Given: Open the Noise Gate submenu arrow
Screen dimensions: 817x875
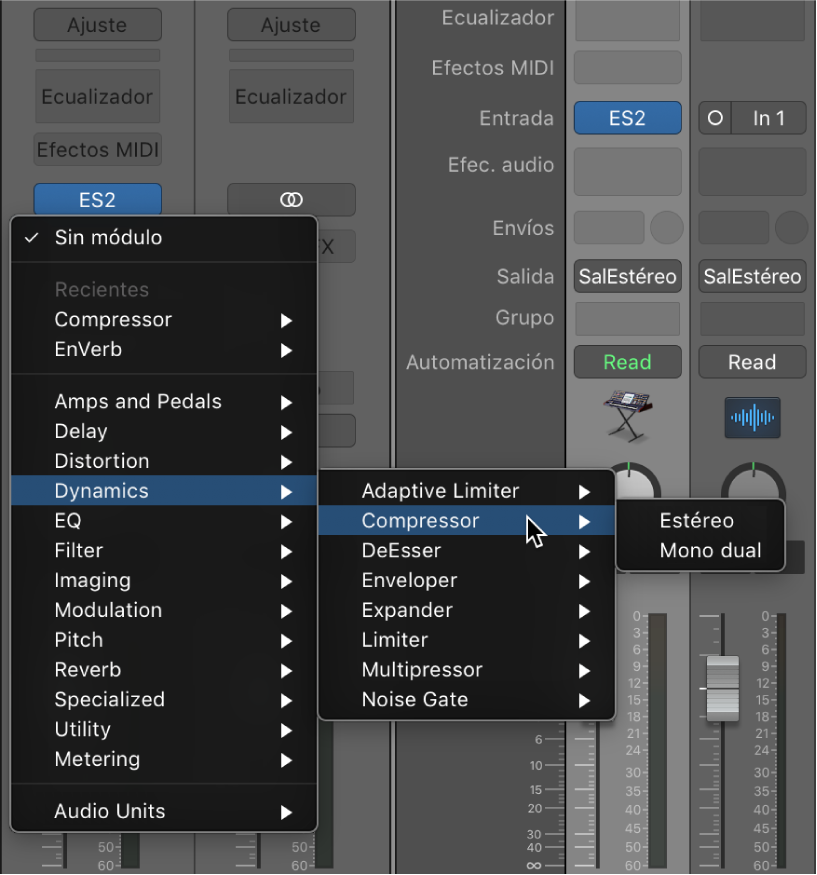Looking at the screenshot, I should (584, 701).
